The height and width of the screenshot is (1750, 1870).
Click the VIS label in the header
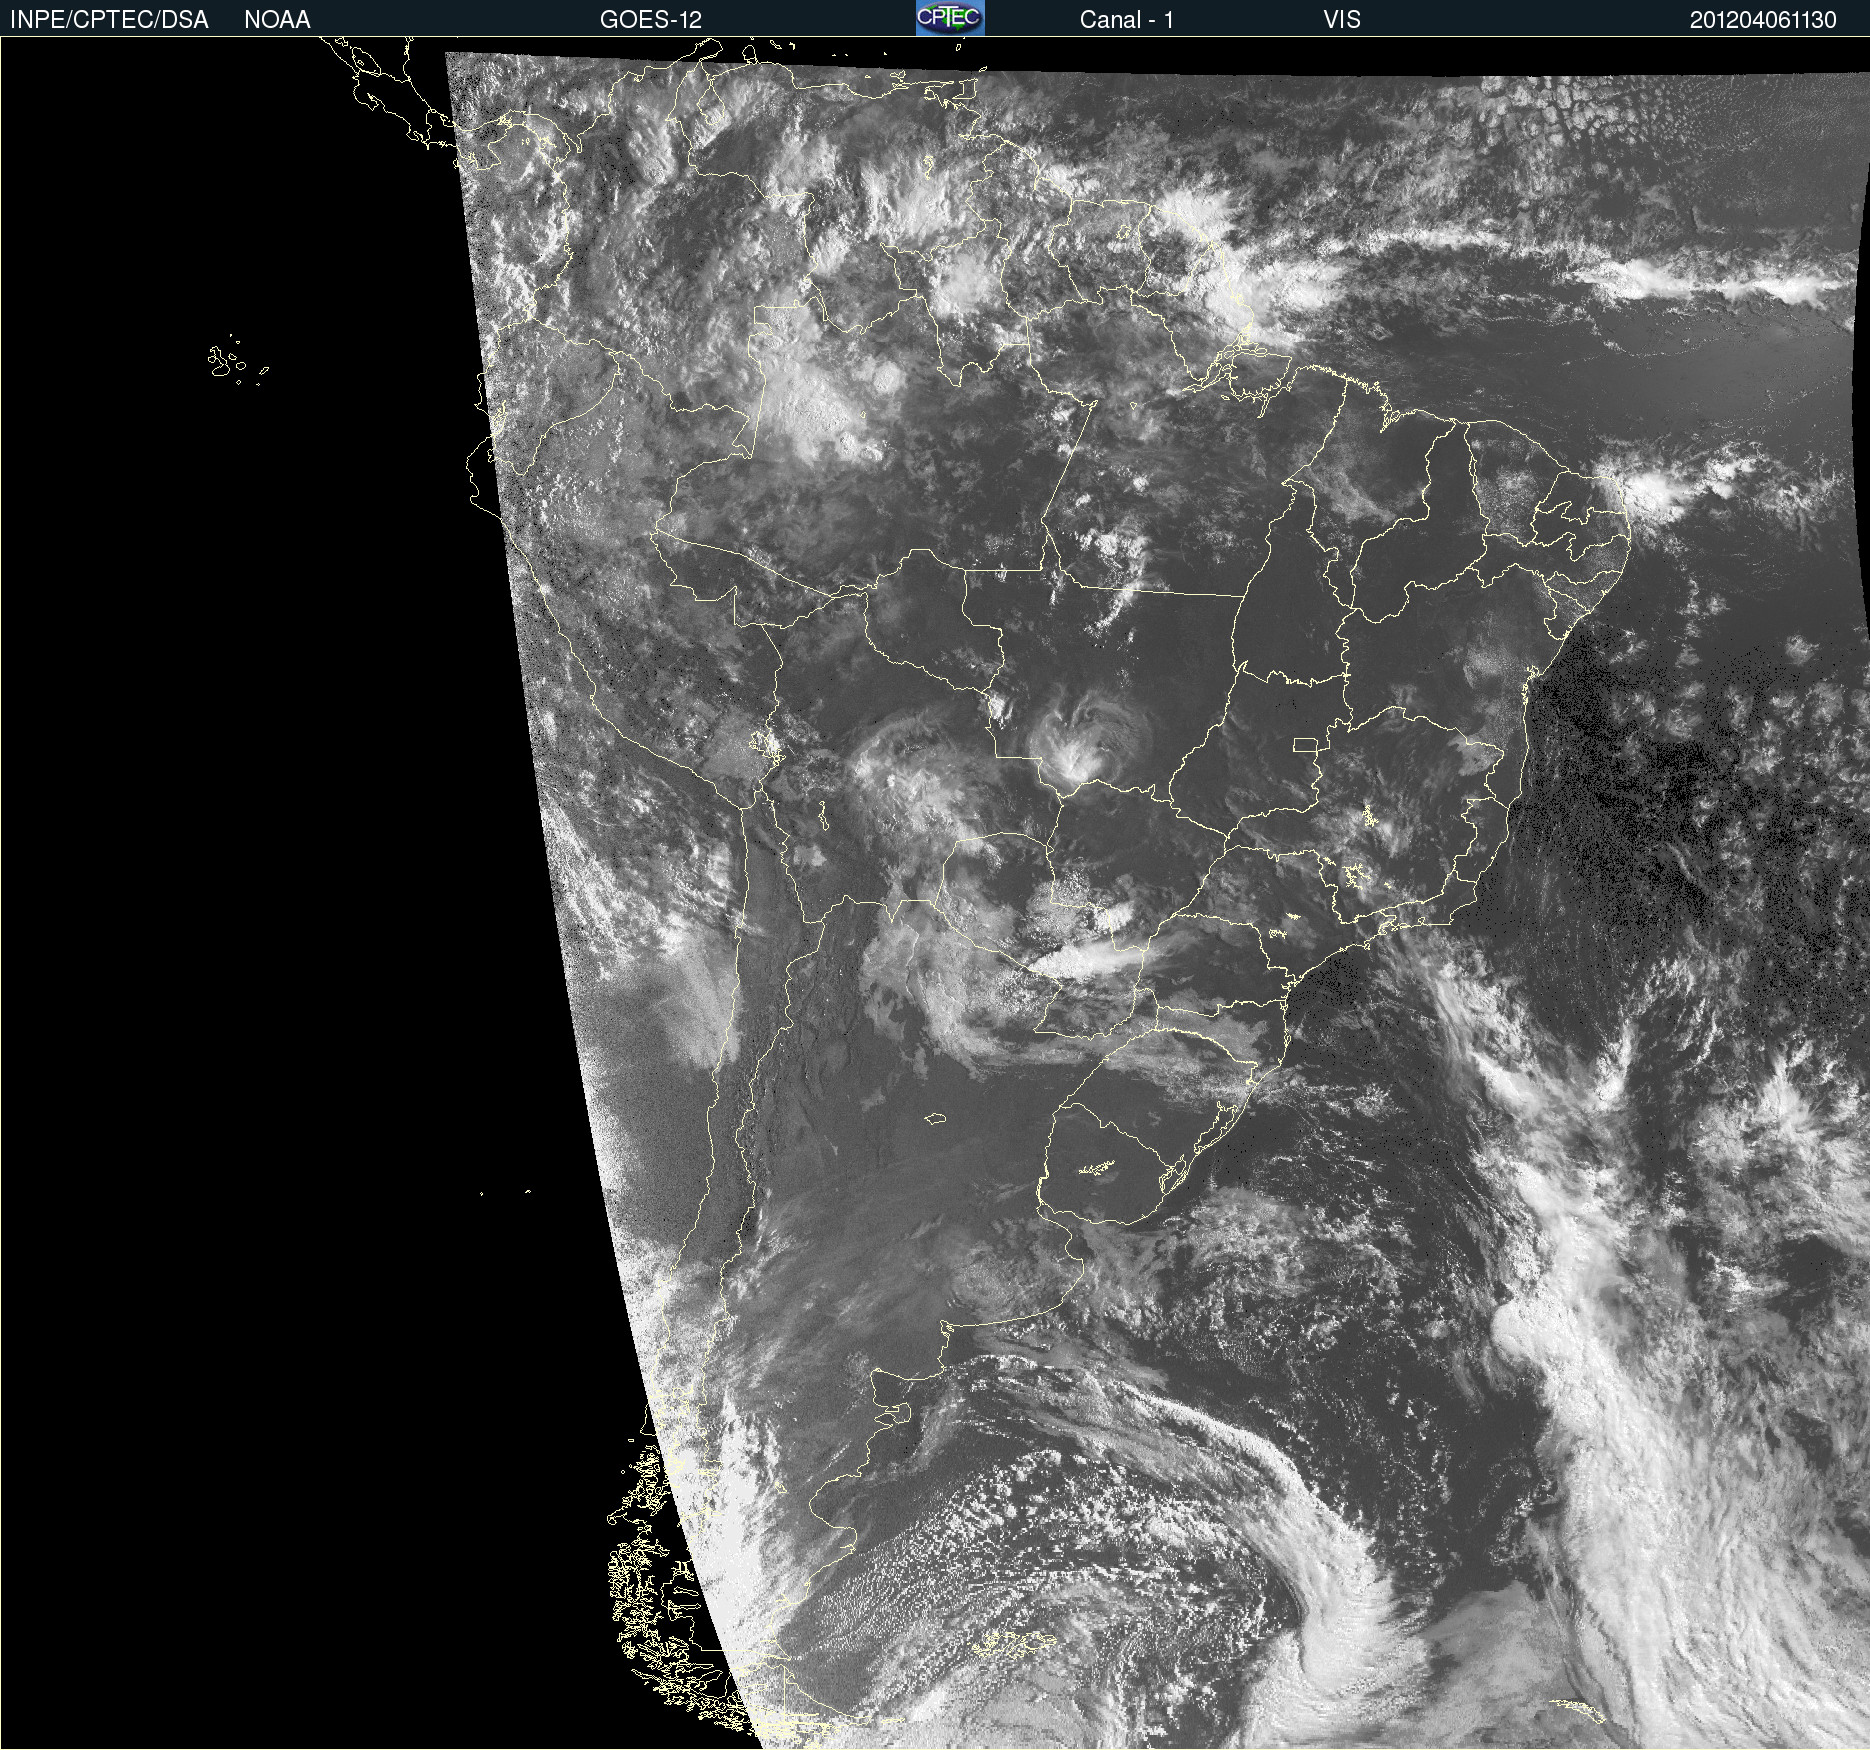[x=1342, y=20]
